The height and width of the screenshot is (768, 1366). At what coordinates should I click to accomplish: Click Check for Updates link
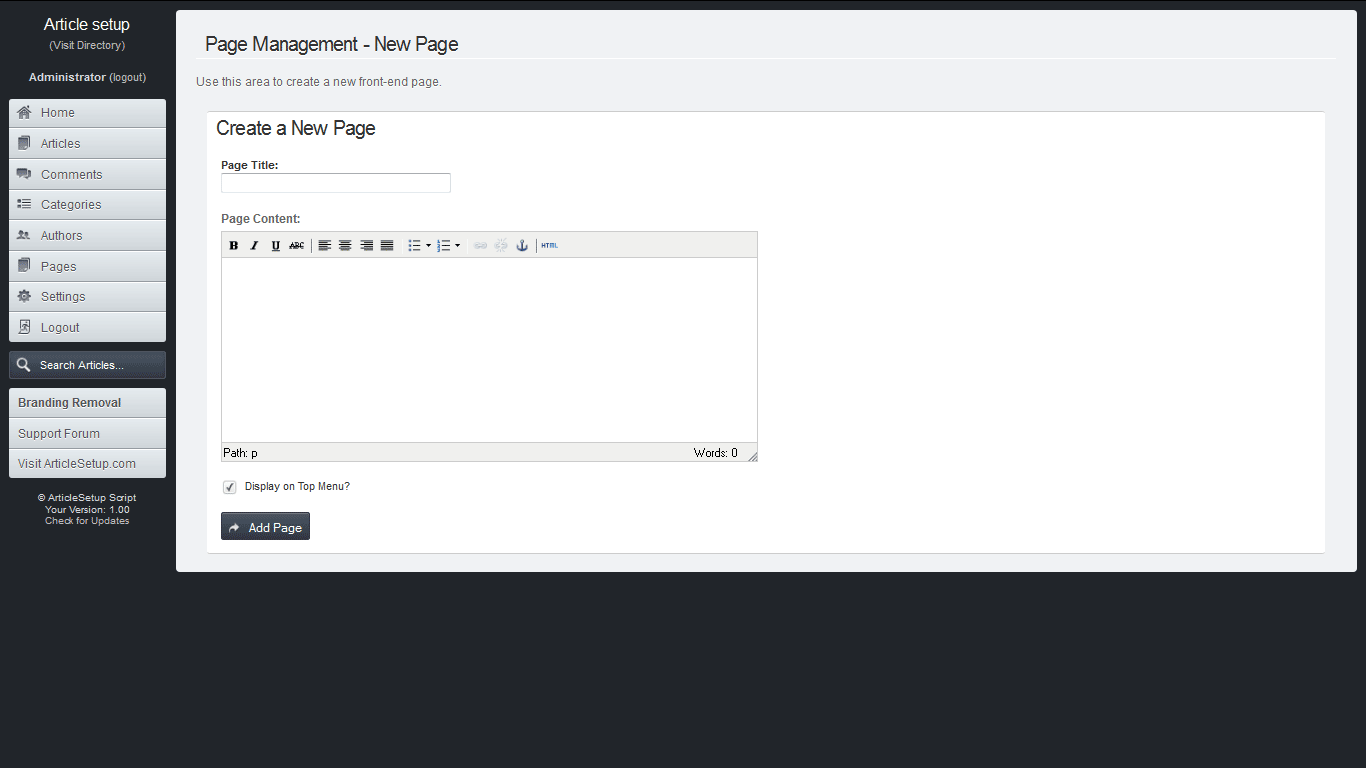(x=87, y=521)
